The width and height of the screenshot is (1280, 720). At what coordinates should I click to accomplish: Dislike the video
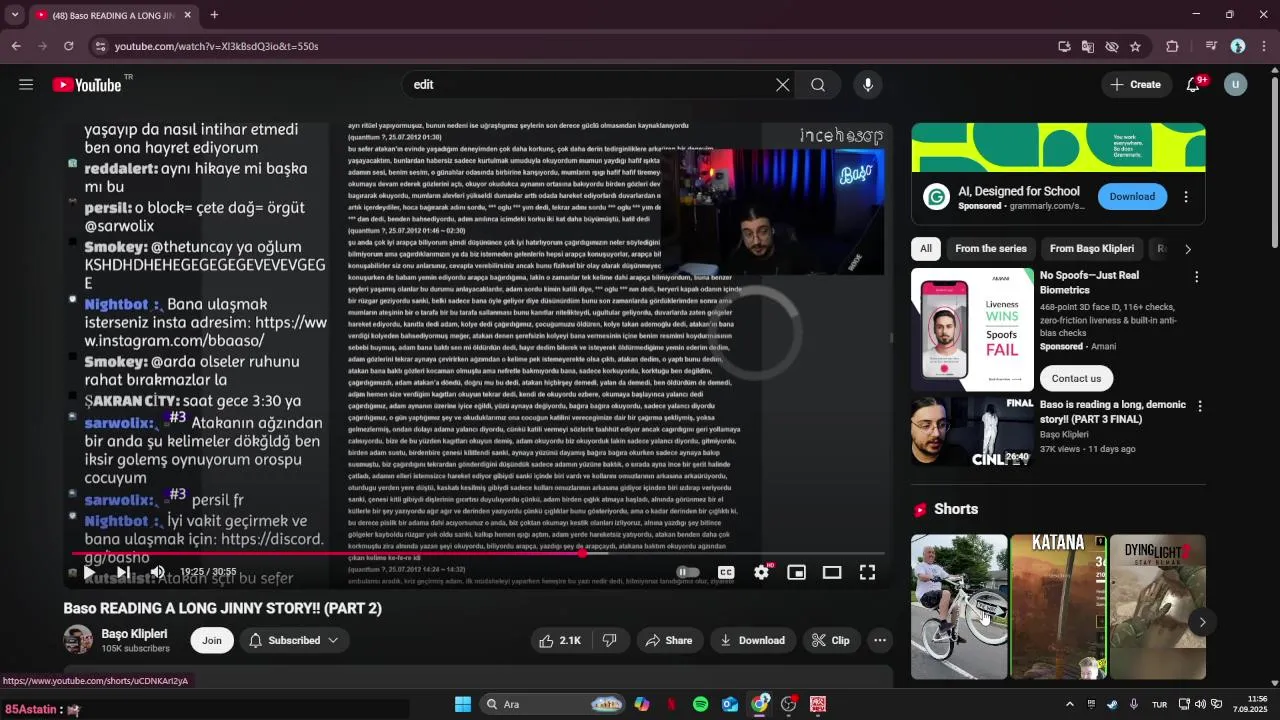coord(609,640)
